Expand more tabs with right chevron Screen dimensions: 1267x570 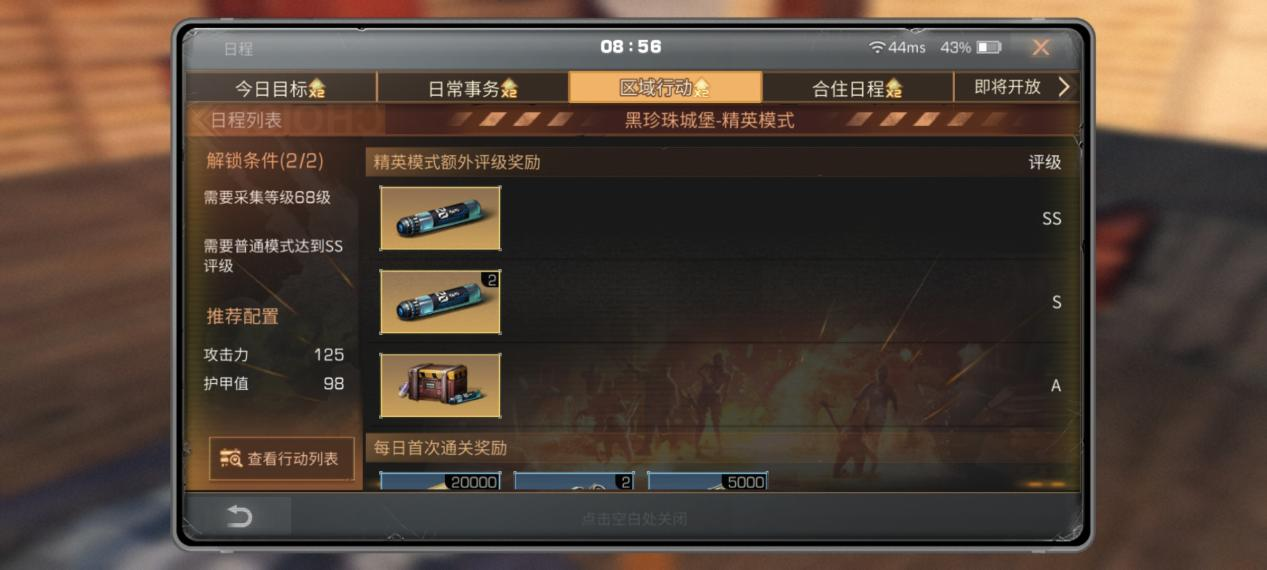[x=1063, y=87]
